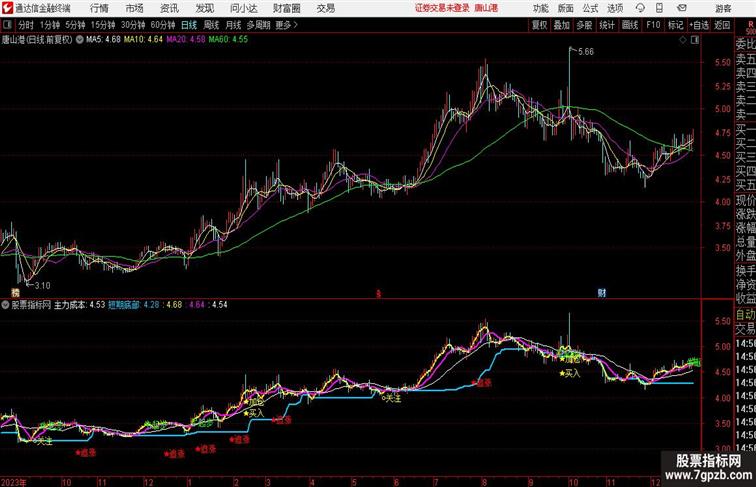Click the 返回 back button
This screenshot has height=487, width=756.
click(722, 25)
